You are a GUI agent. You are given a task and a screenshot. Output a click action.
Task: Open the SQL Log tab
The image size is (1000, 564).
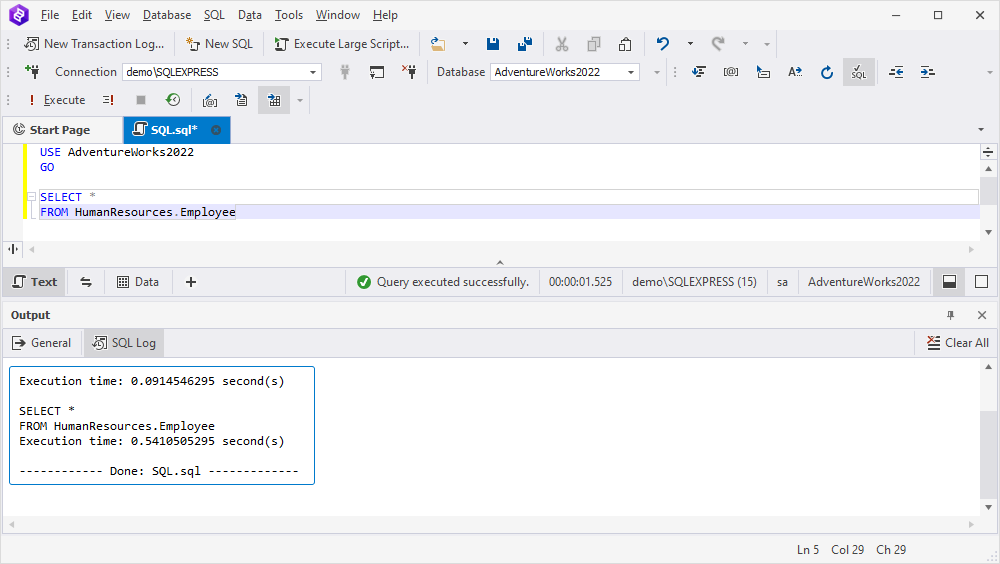124,343
